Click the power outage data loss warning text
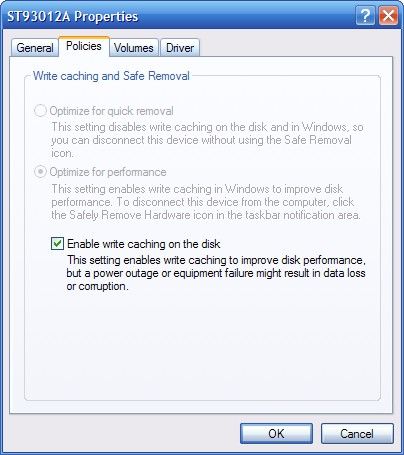 coord(216,273)
